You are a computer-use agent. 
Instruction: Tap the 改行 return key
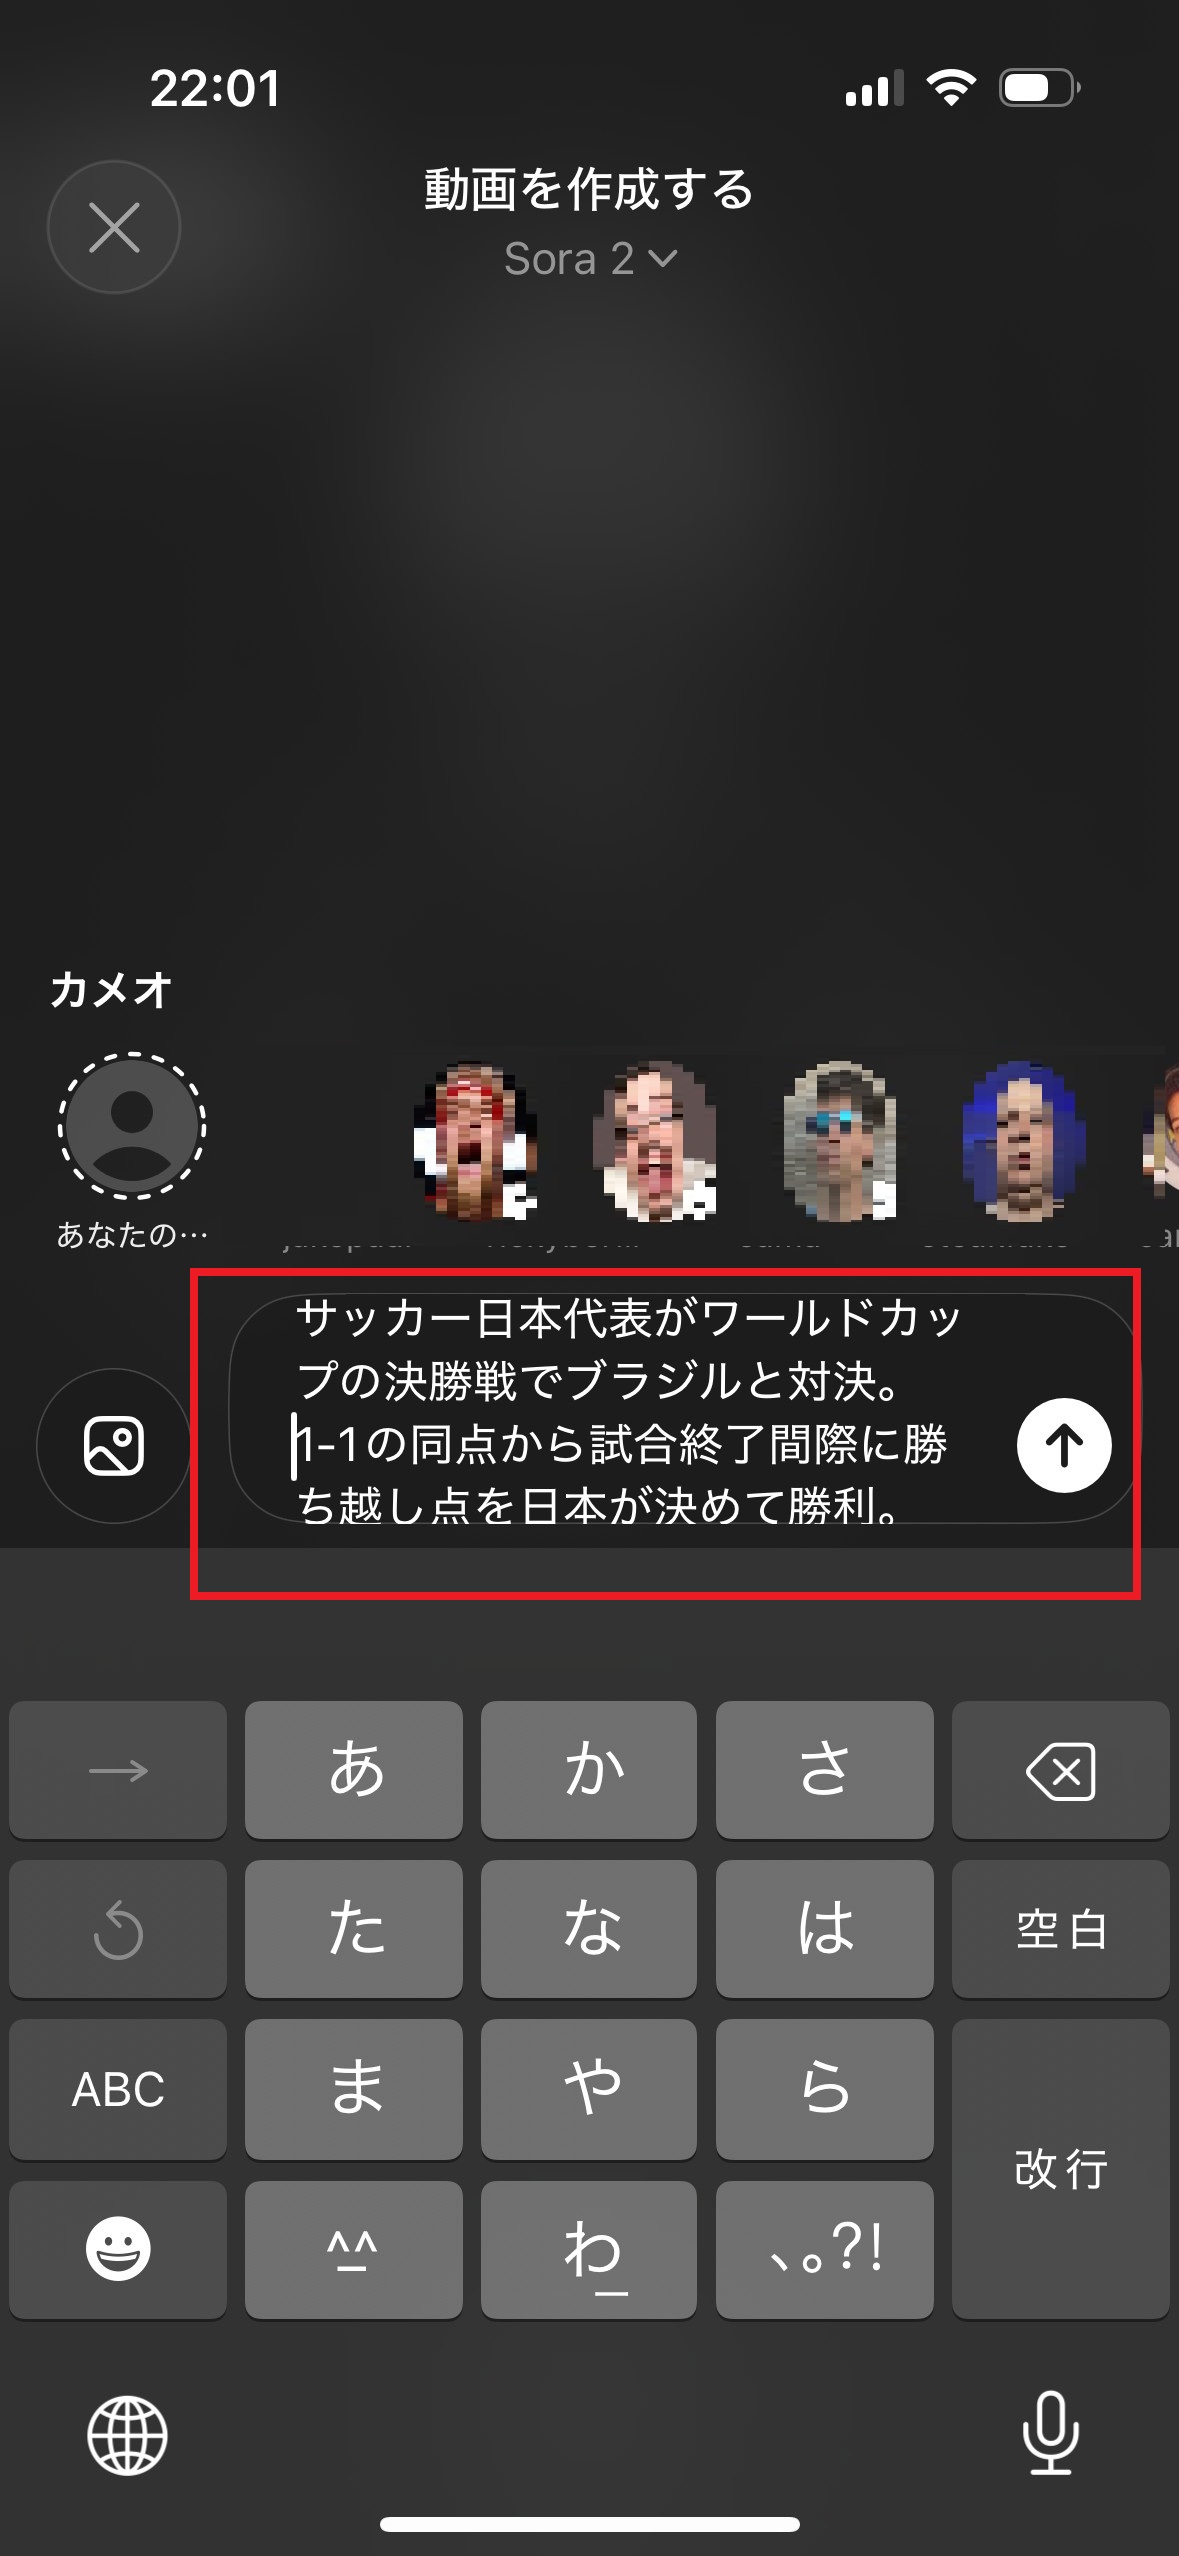point(1060,2169)
